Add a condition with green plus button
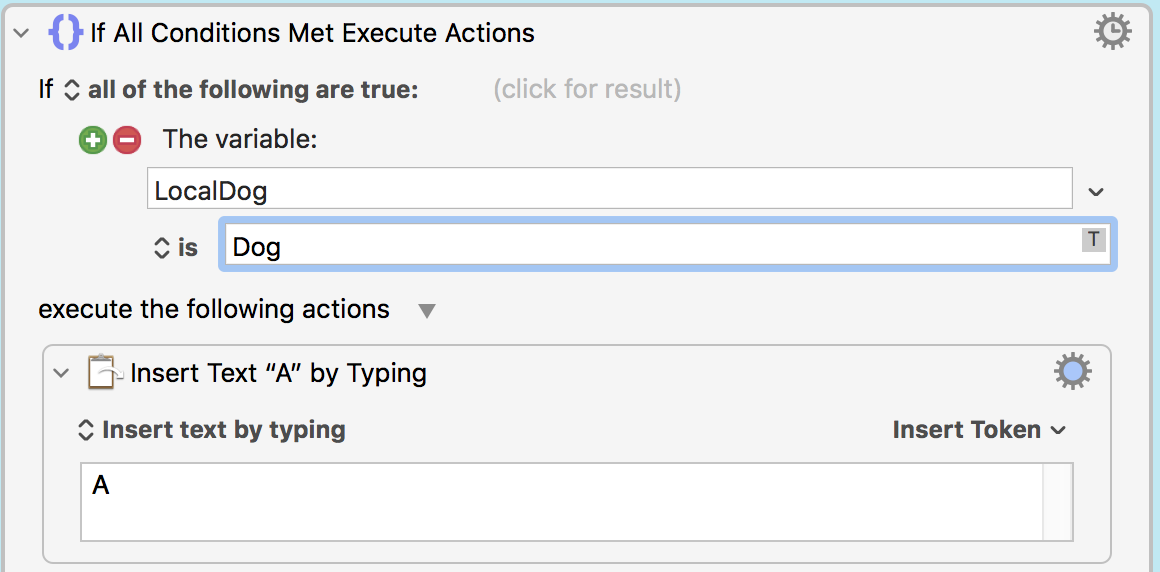The height and width of the screenshot is (572, 1160). pyautogui.click(x=93, y=139)
